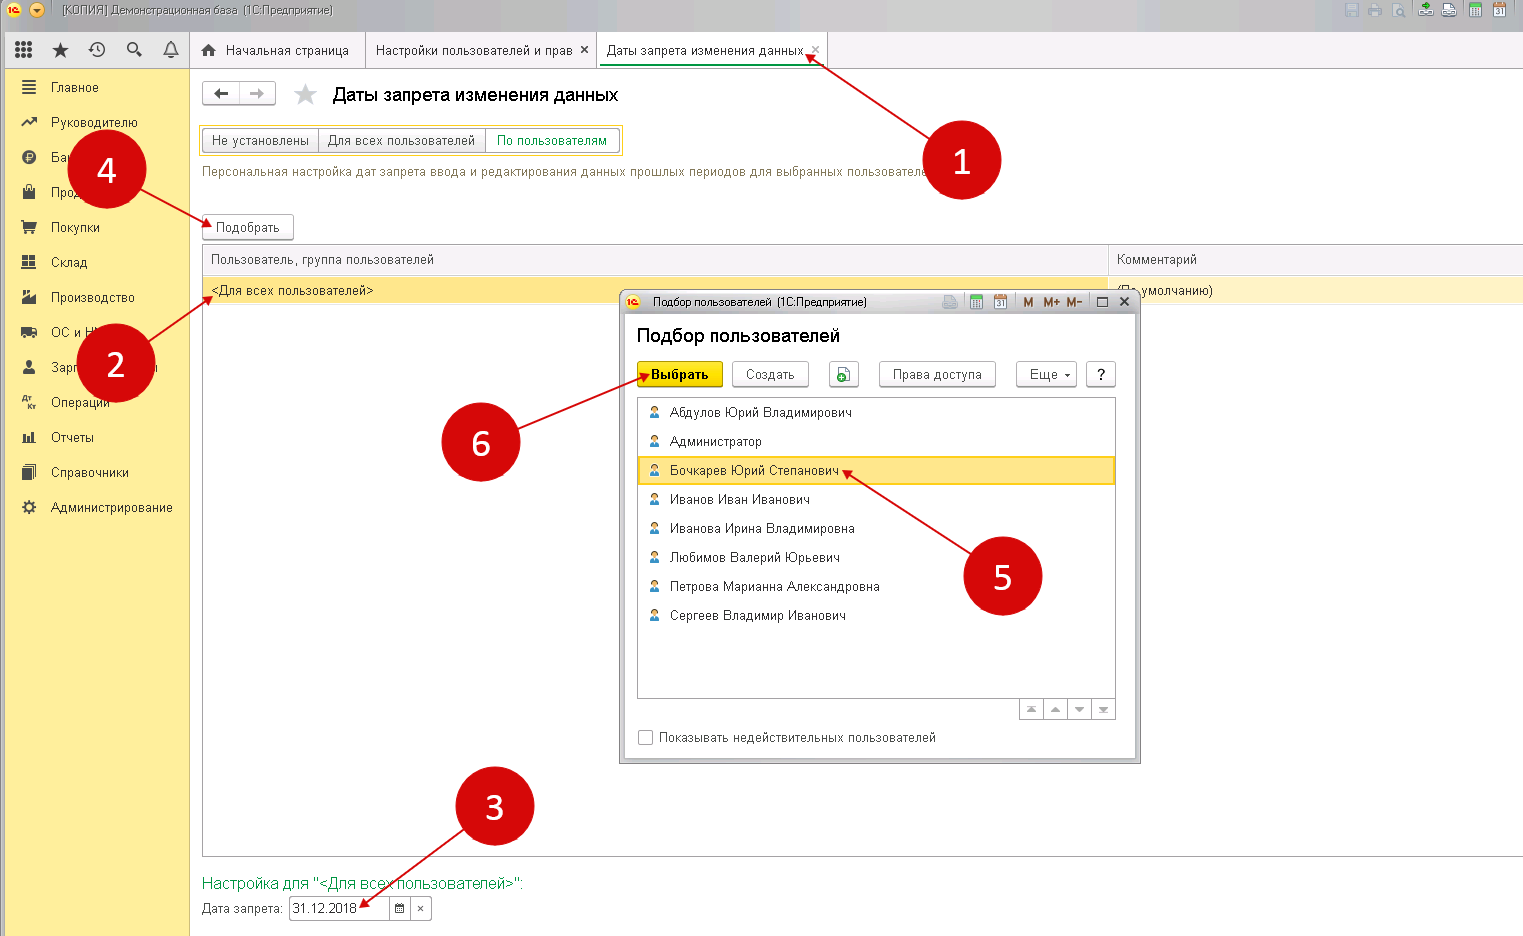Click M memory button in dialog title
This screenshot has height=936, width=1523.
pos(1028,302)
